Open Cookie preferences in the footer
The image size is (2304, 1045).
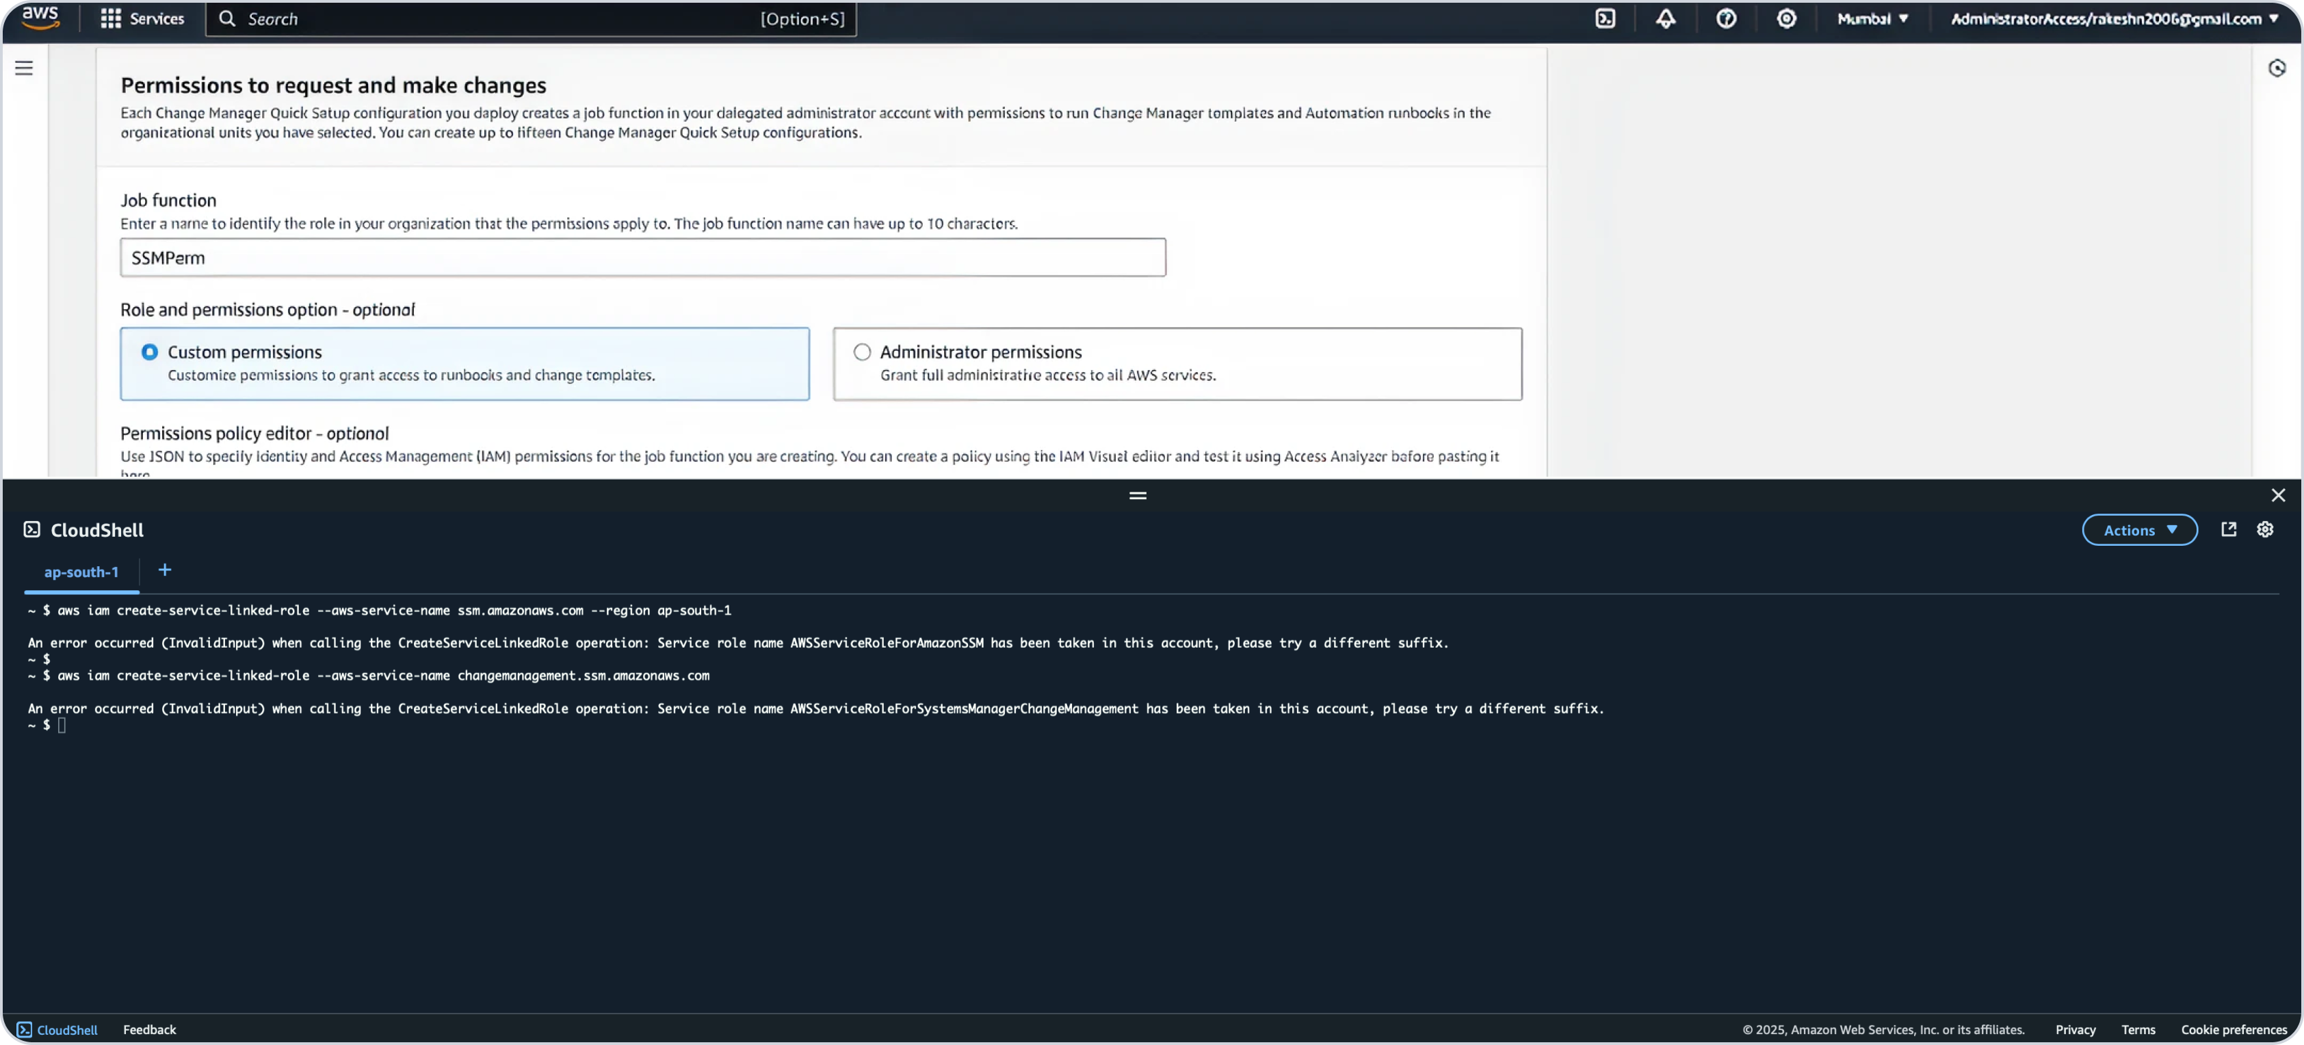(2233, 1029)
